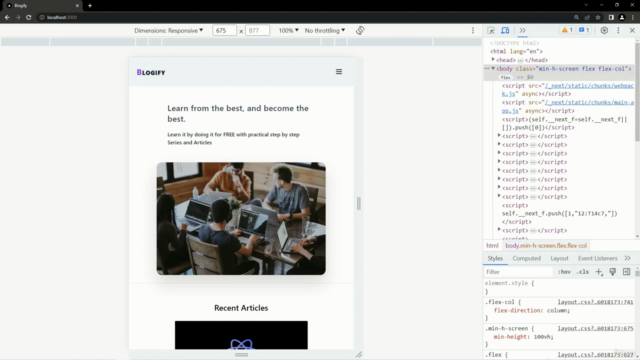The width and height of the screenshot is (640, 360).
Task: Reload the page
Action: [29, 17]
